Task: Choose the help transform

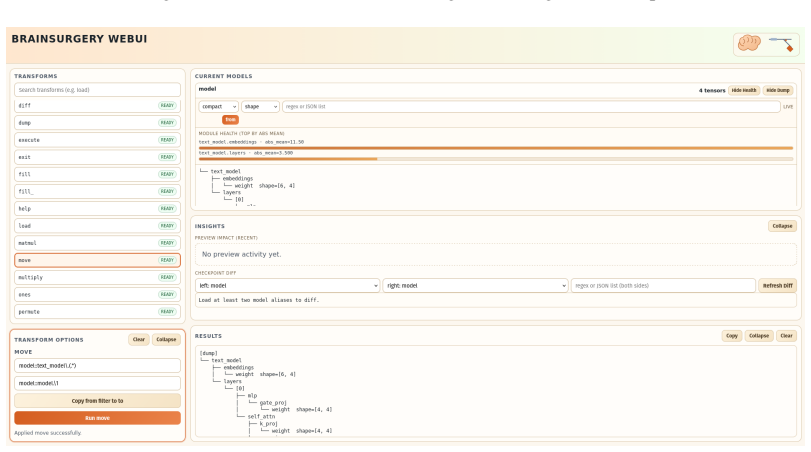Action: coord(97,208)
